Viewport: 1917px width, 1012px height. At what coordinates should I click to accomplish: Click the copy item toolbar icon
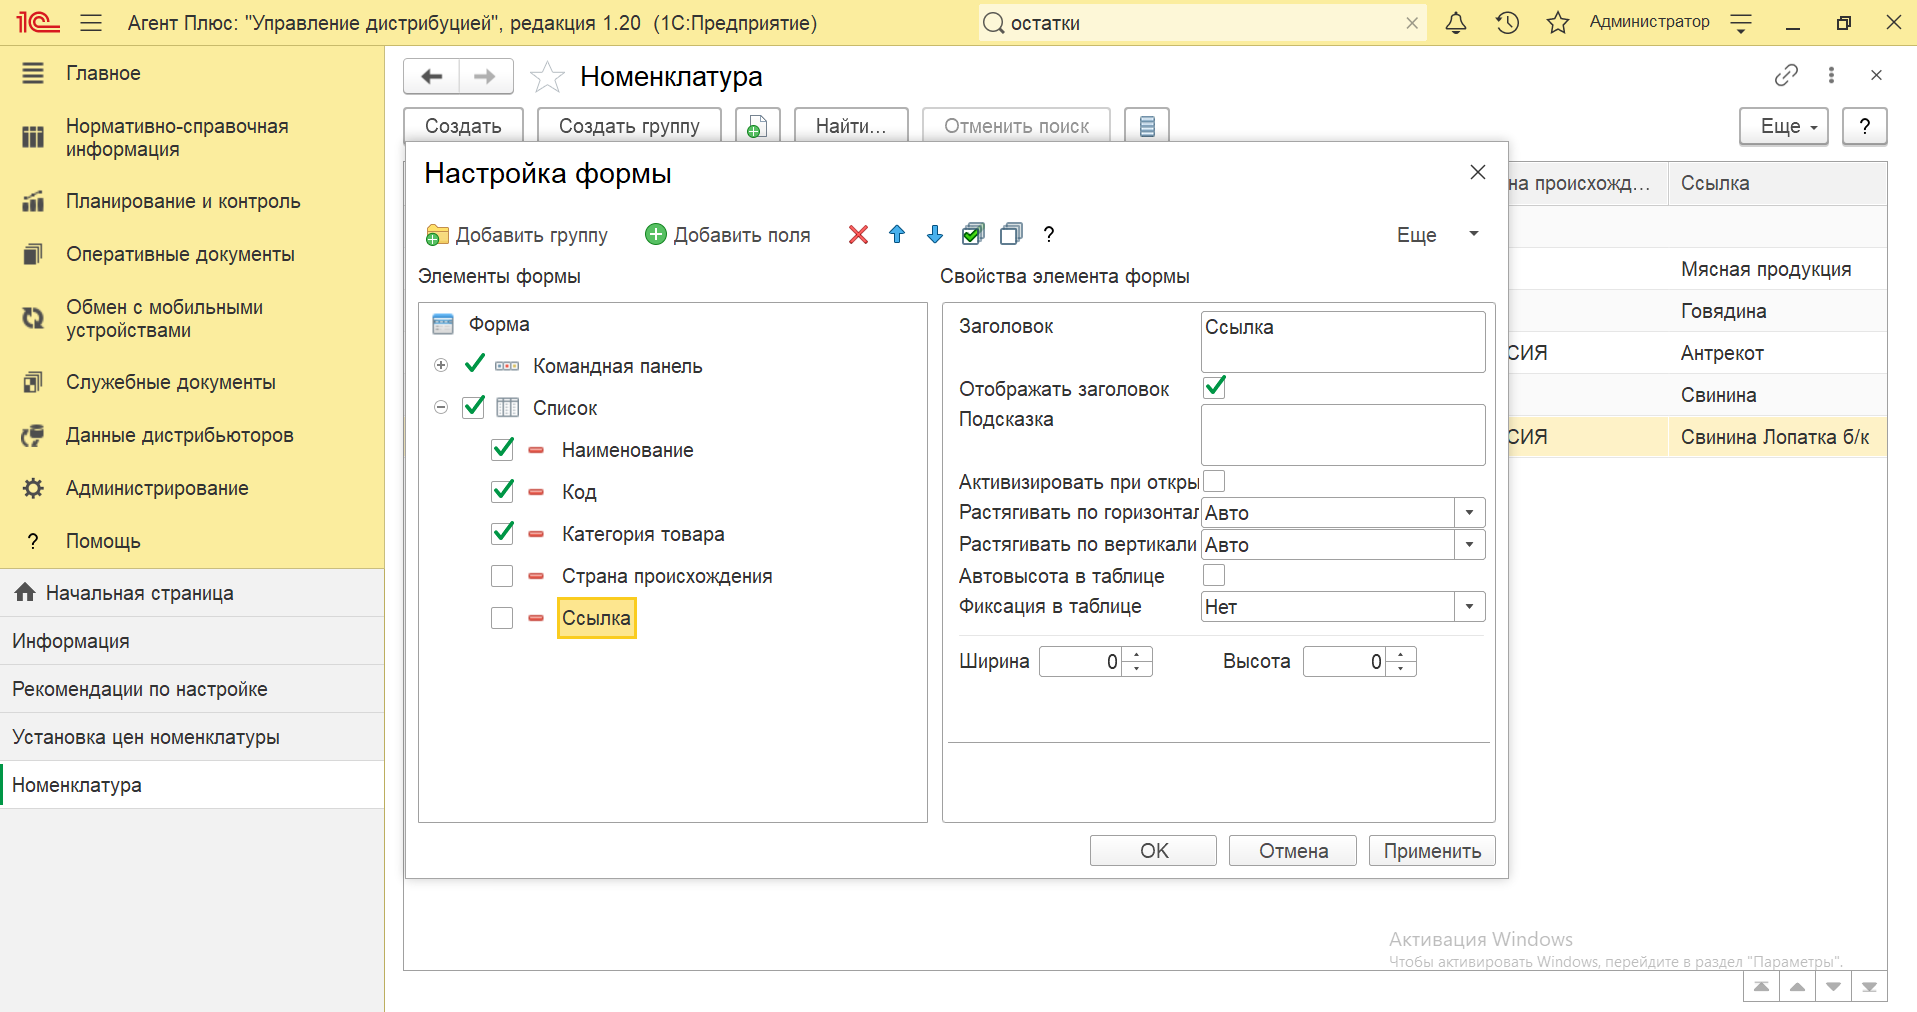(757, 126)
